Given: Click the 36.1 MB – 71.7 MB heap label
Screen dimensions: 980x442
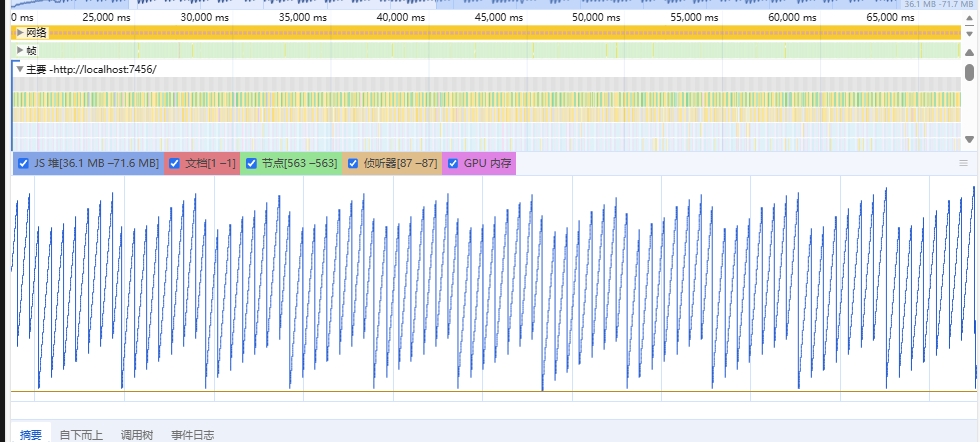Looking at the screenshot, I should click(x=938, y=5).
